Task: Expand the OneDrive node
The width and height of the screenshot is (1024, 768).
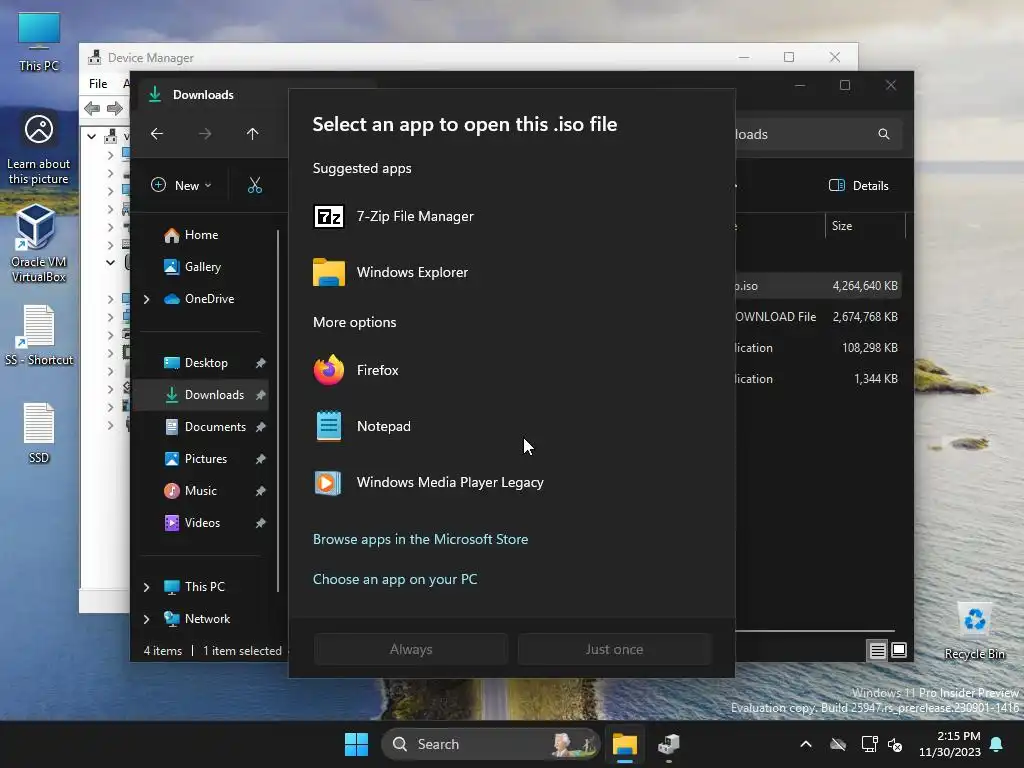Action: (146, 299)
